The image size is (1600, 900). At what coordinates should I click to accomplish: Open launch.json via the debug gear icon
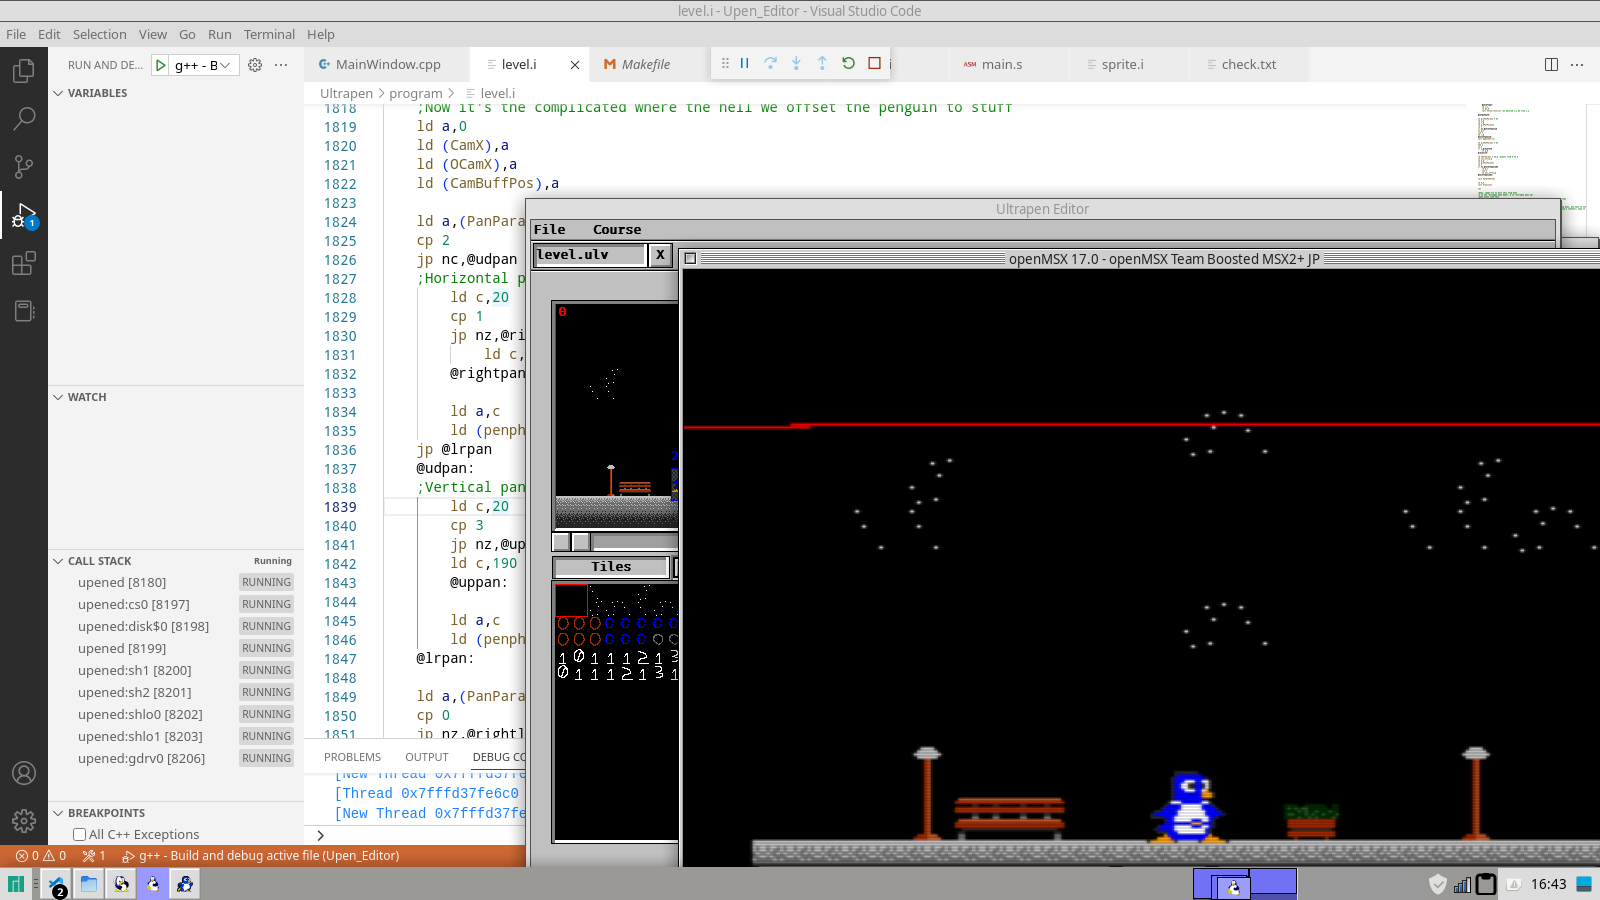(255, 65)
